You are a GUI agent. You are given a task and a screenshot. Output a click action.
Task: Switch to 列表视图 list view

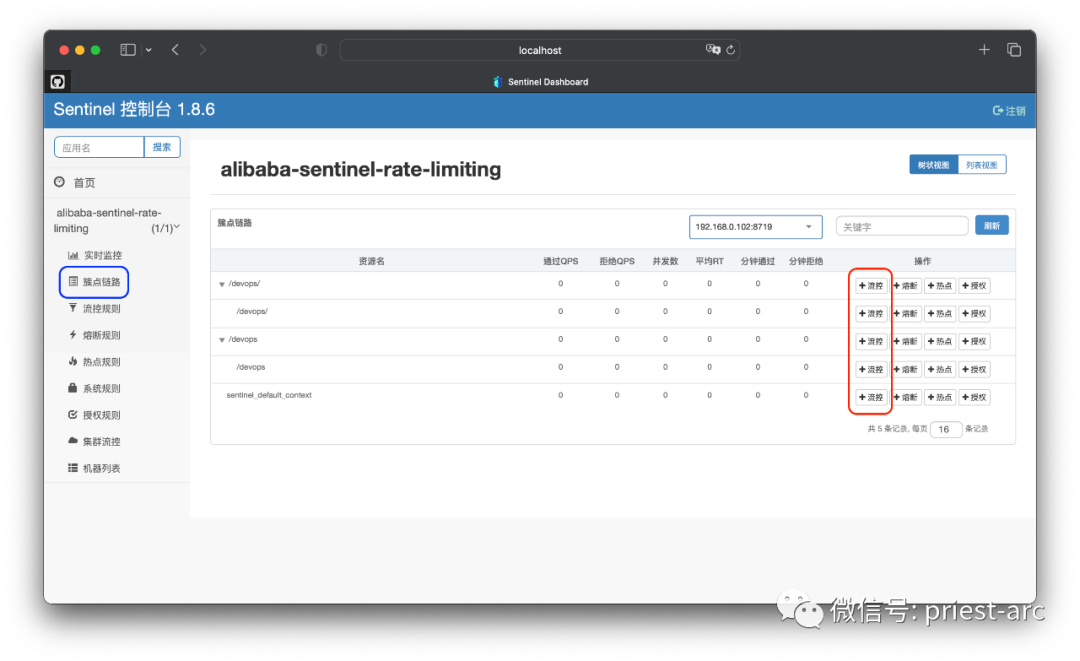(x=982, y=165)
